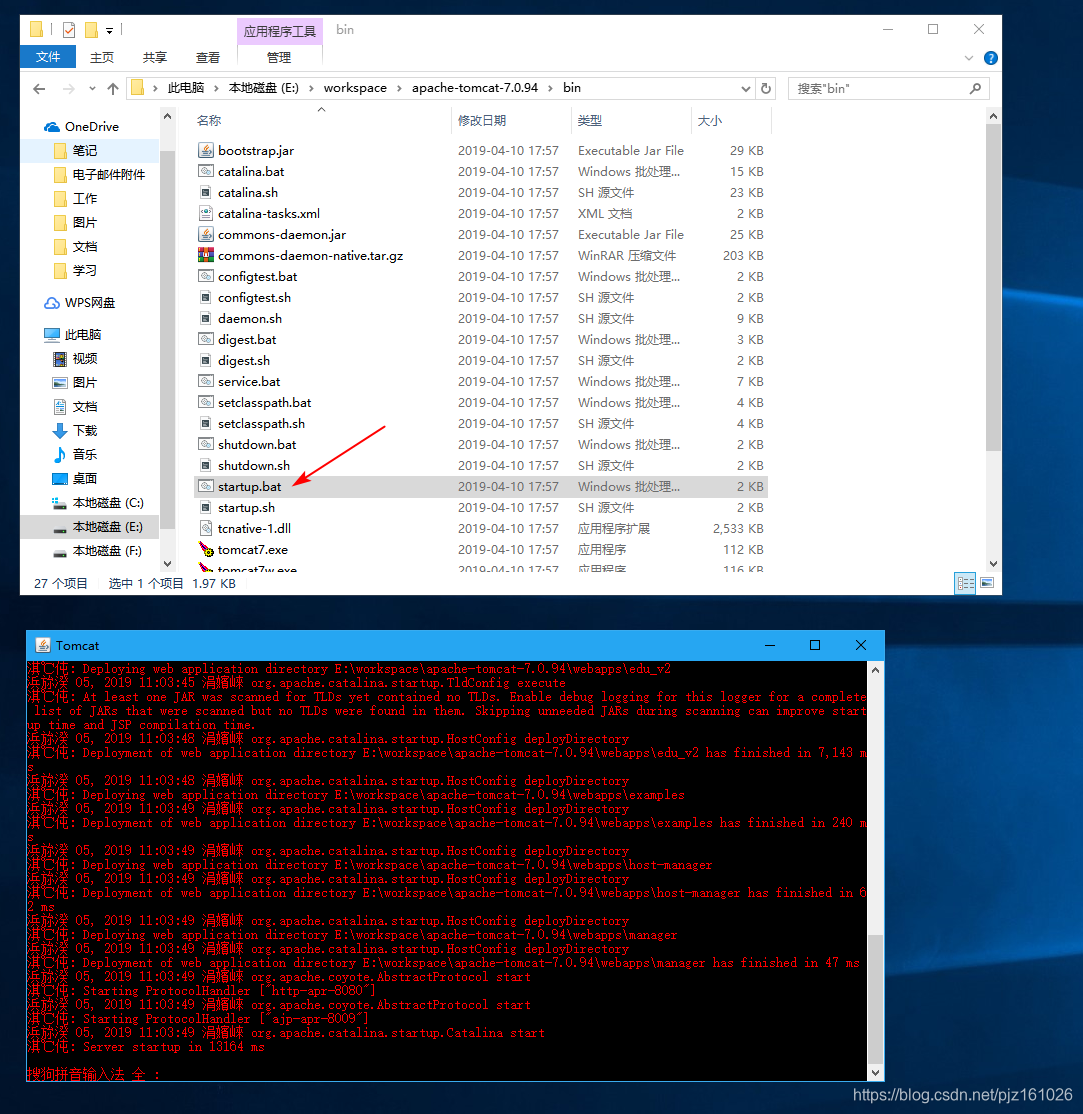
Task: Expand the chevron after 本地磁盘 (E:) in breadcrumb
Action: (311, 88)
